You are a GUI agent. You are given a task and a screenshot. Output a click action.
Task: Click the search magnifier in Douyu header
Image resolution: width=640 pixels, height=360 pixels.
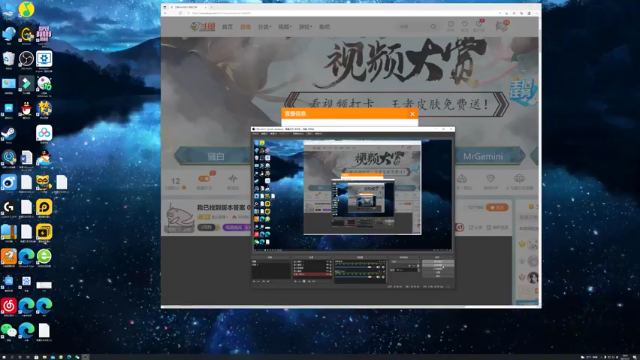(x=433, y=27)
